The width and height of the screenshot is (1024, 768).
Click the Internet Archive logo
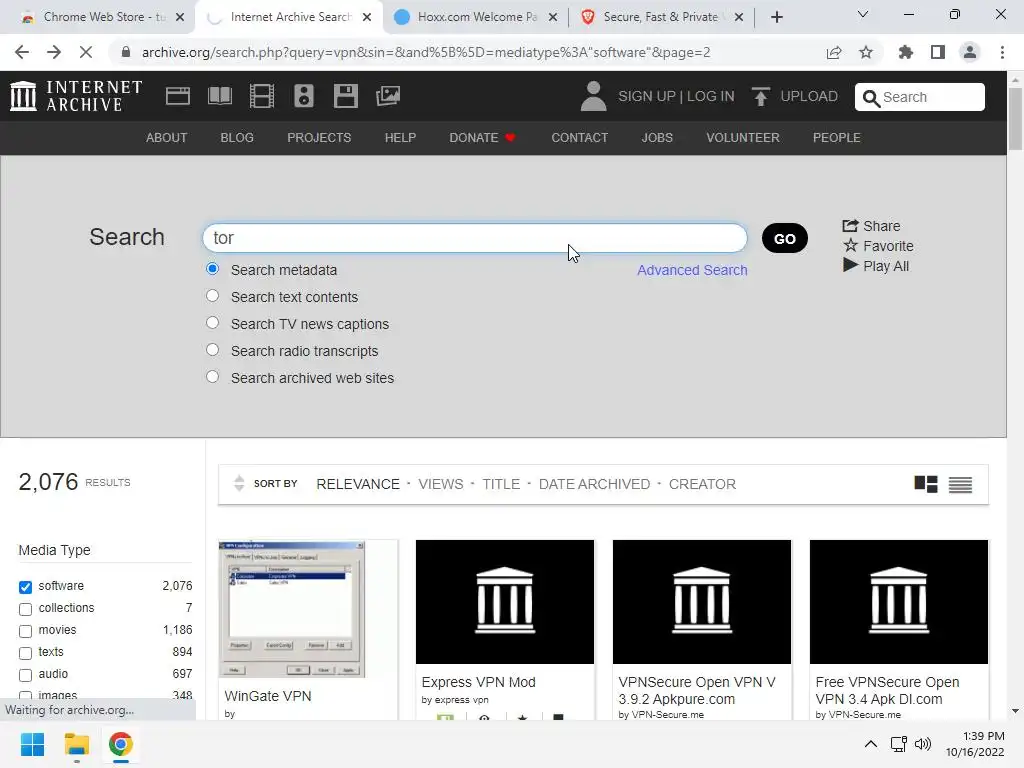[x=76, y=96]
